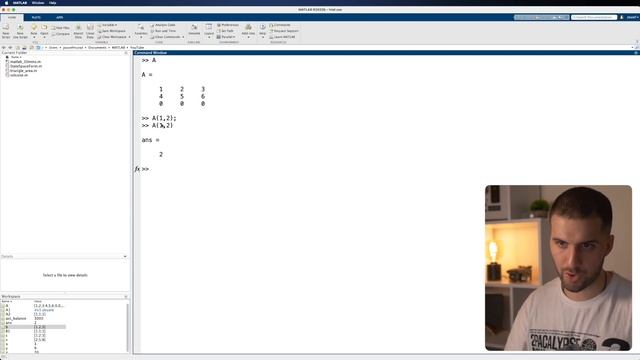Go forward using the address bar forward arrow
Image resolution: width=640 pixels, height=360 pixels.
coord(10,47)
